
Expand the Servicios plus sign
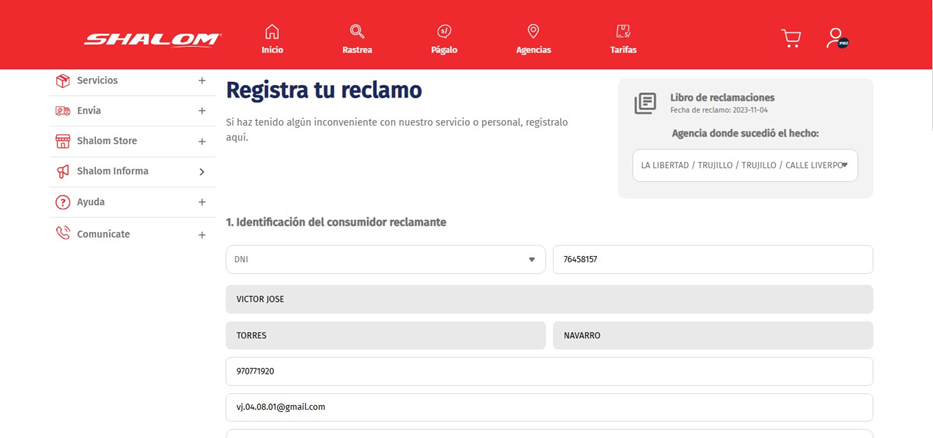tap(202, 81)
